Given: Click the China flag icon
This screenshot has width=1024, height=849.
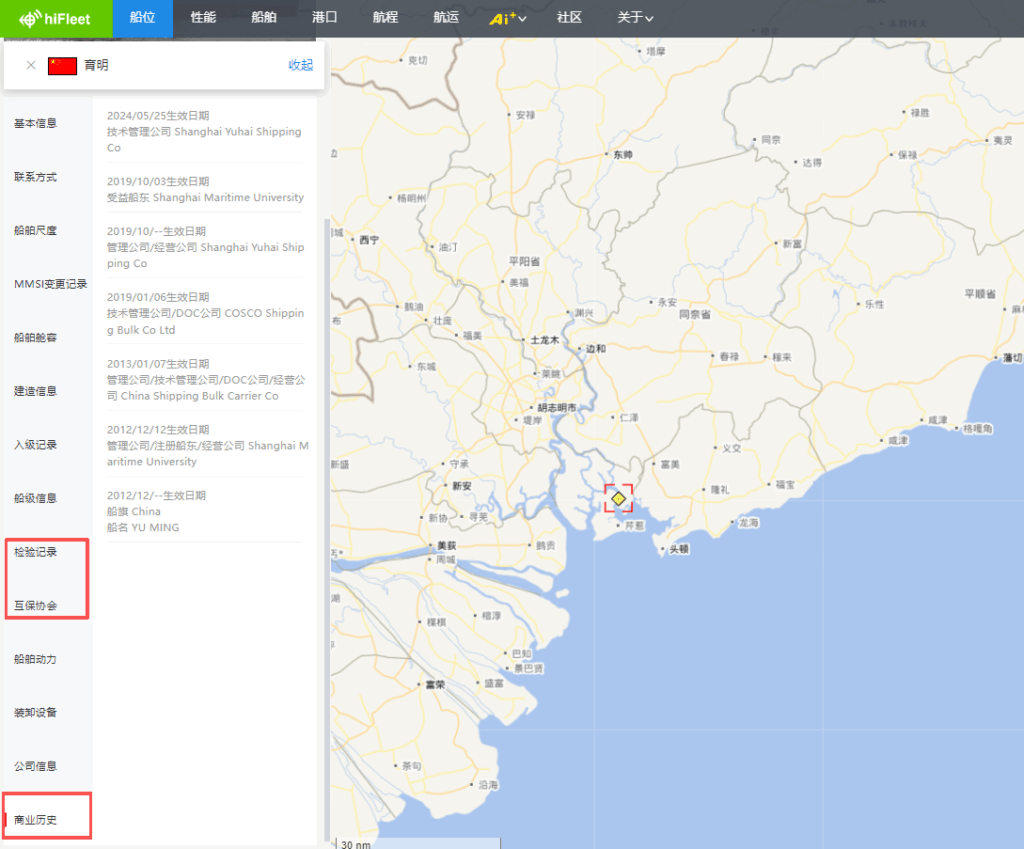Looking at the screenshot, I should (62, 65).
